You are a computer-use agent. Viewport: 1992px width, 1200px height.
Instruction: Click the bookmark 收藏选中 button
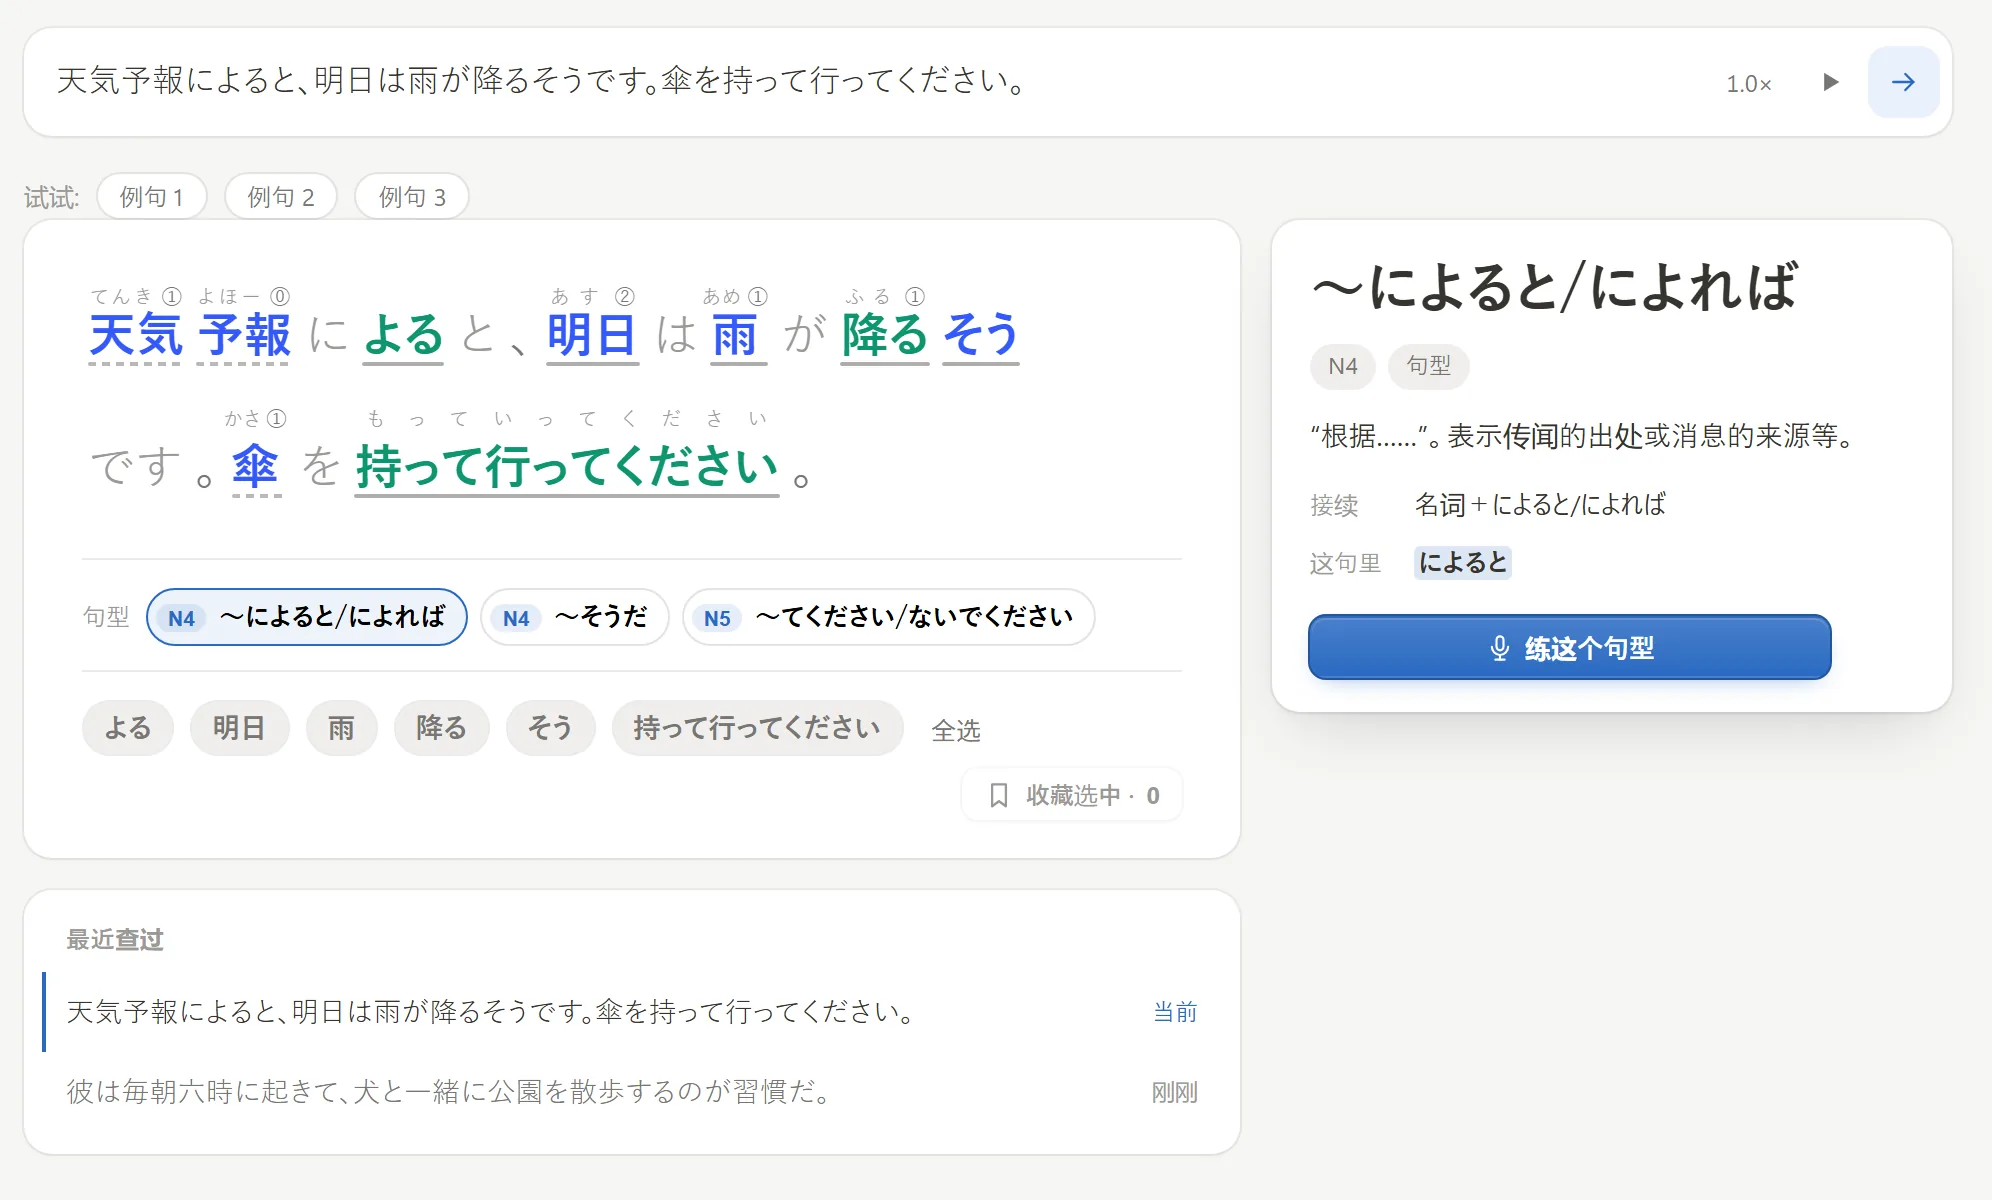(x=1072, y=795)
